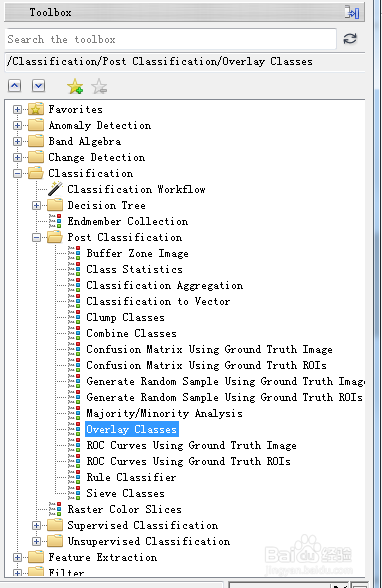Select the Buffer Zone Image tool
The height and width of the screenshot is (588, 382).
pyautogui.click(x=138, y=253)
